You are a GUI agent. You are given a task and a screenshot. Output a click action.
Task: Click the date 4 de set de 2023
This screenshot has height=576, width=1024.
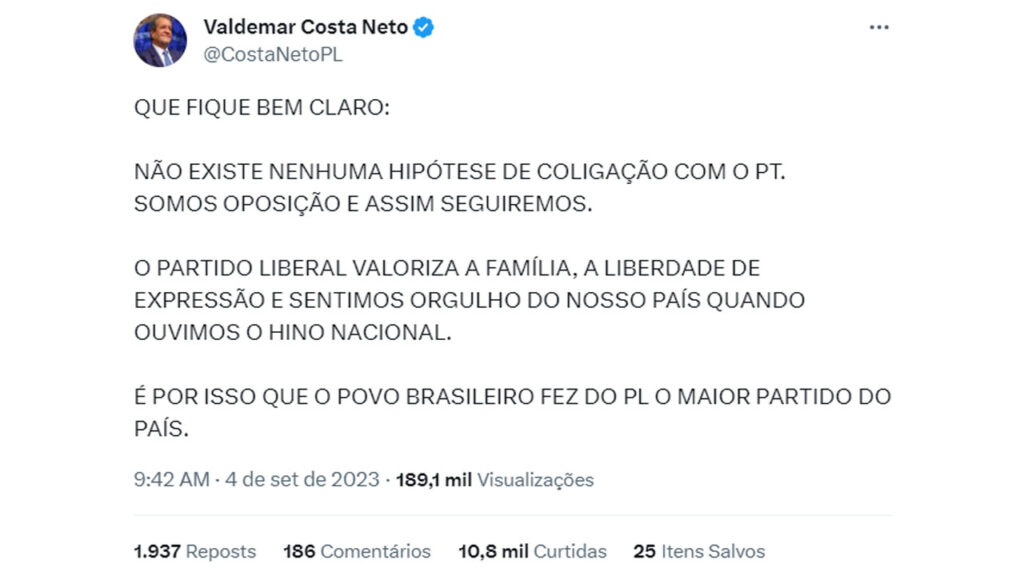click(303, 480)
